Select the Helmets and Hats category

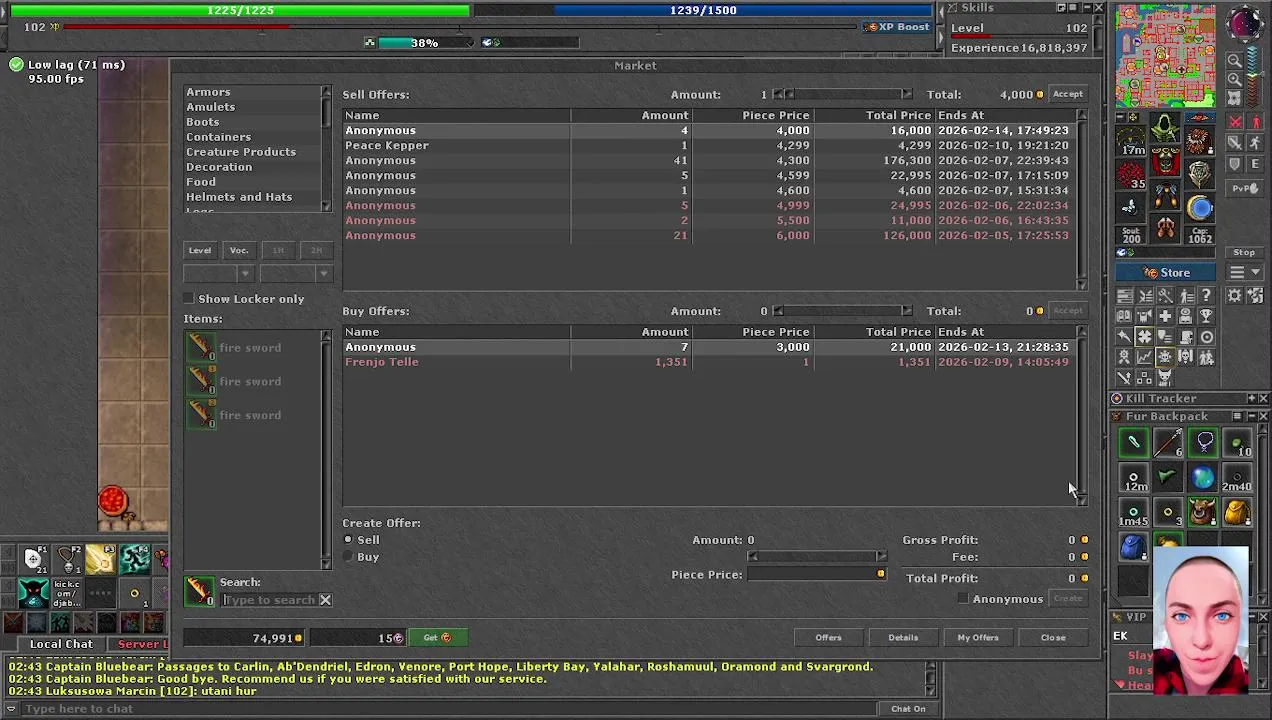[x=239, y=197]
